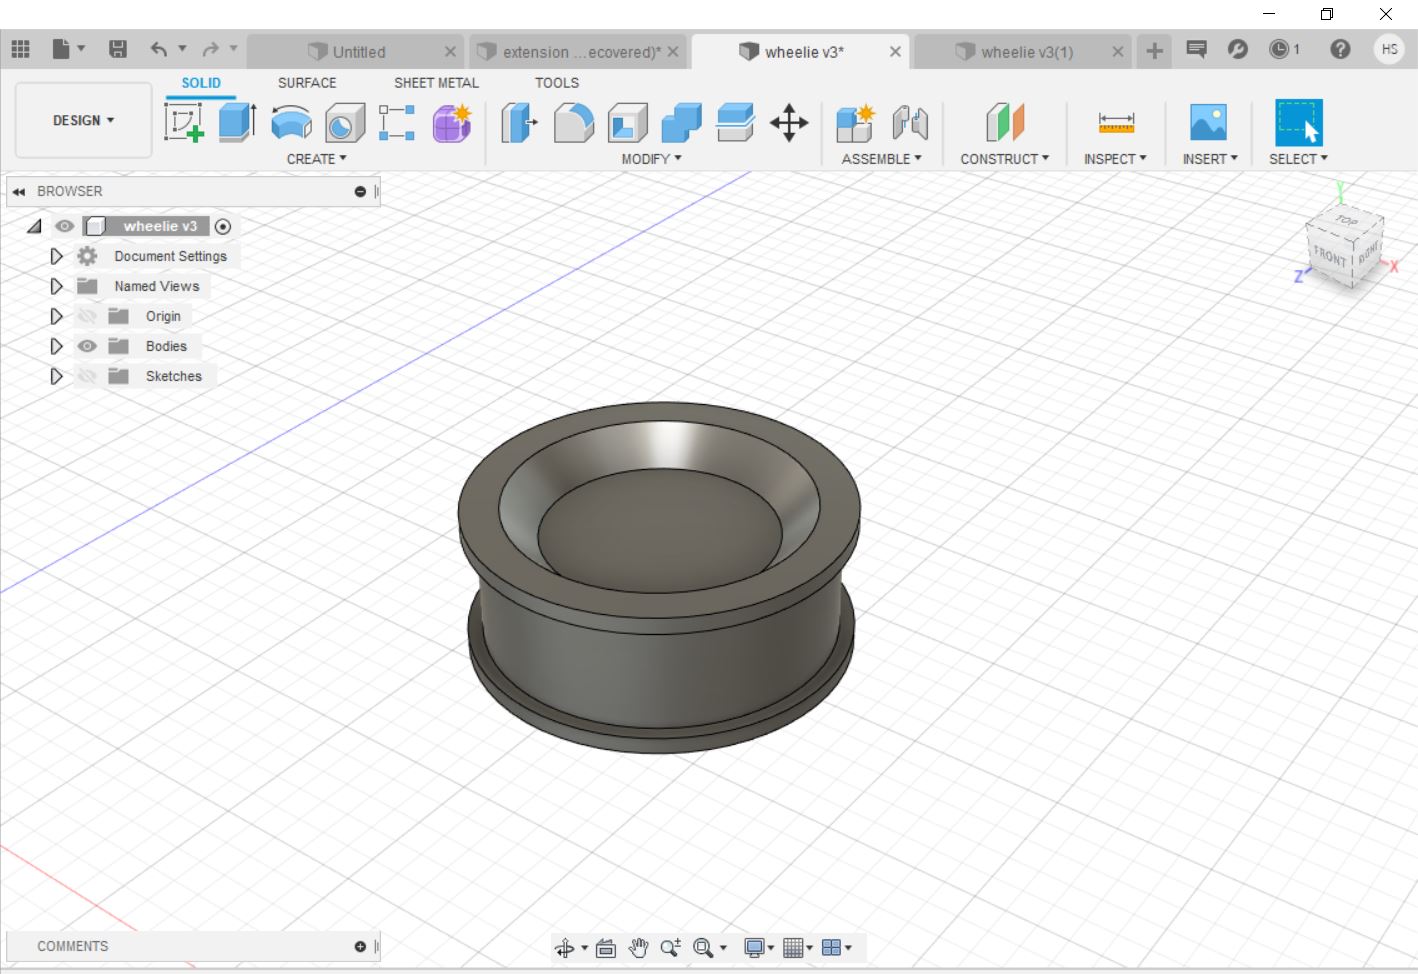Screen dimensions: 1418x974
Task: Choose the Fillet tool
Action: pyautogui.click(x=573, y=123)
